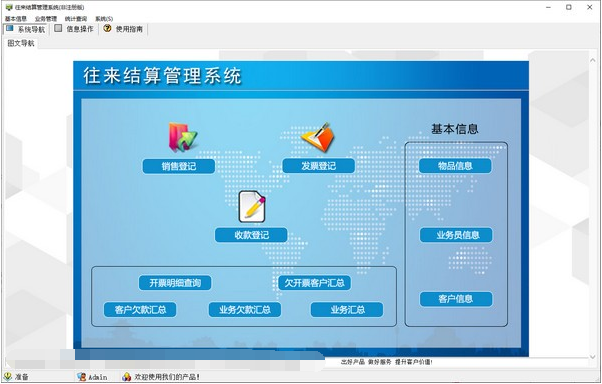The height and width of the screenshot is (384, 602).
Task: Switch to the 信息操作 toolbar tab
Action: pyautogui.click(x=74, y=29)
